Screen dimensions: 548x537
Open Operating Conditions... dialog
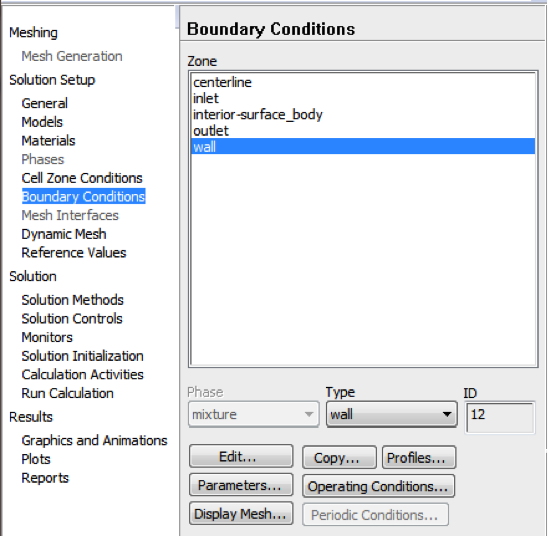[378, 486]
